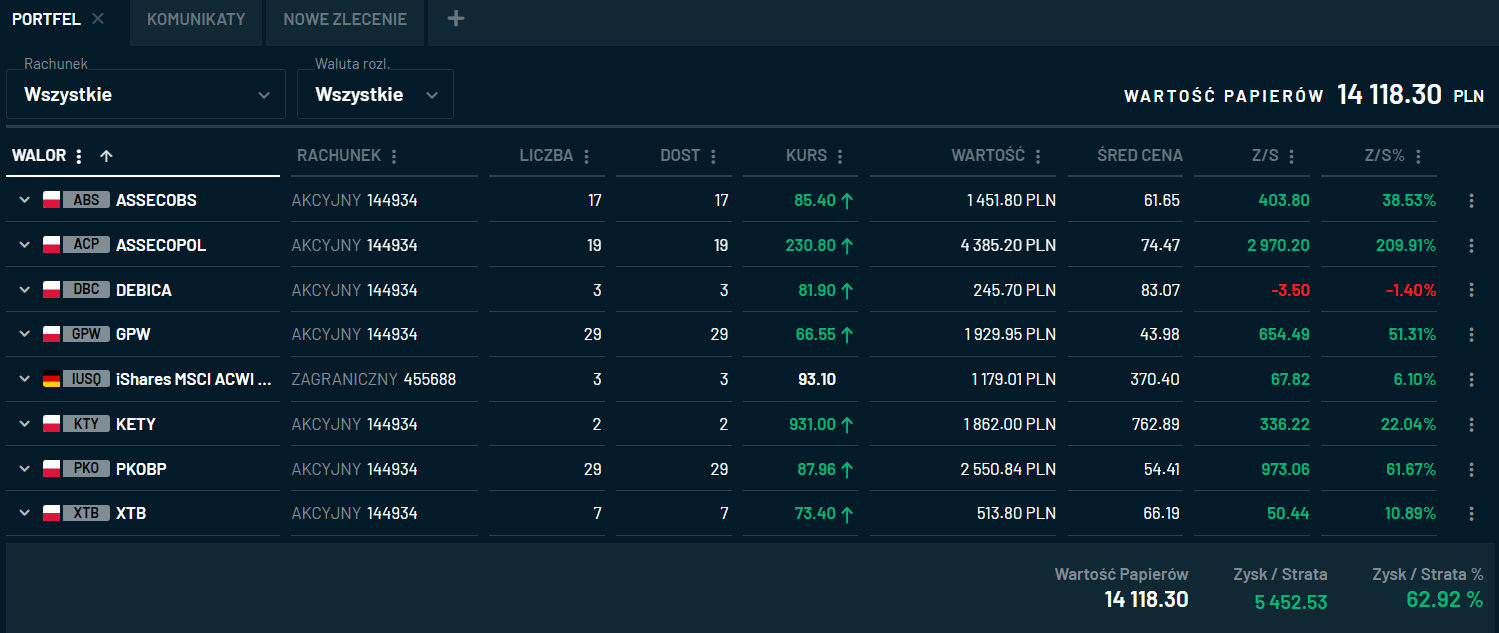Image resolution: width=1499 pixels, height=633 pixels.
Task: Click the DEBICA instrument name
Action: 144,291
